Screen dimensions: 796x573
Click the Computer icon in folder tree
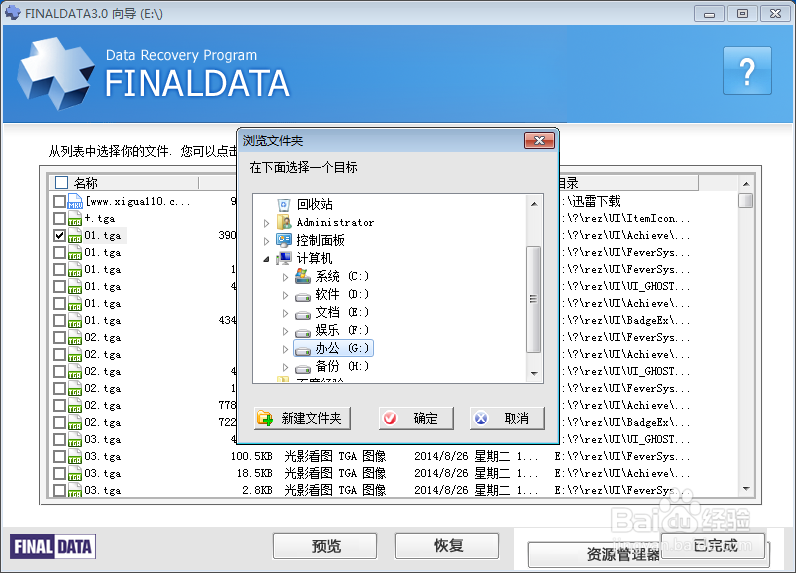tap(284, 258)
